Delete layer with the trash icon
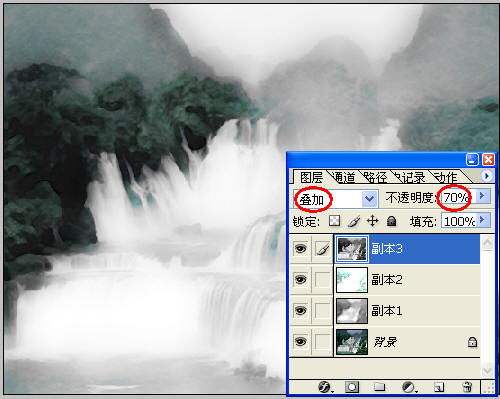Image resolution: width=500 pixels, height=399 pixels. 467,387
